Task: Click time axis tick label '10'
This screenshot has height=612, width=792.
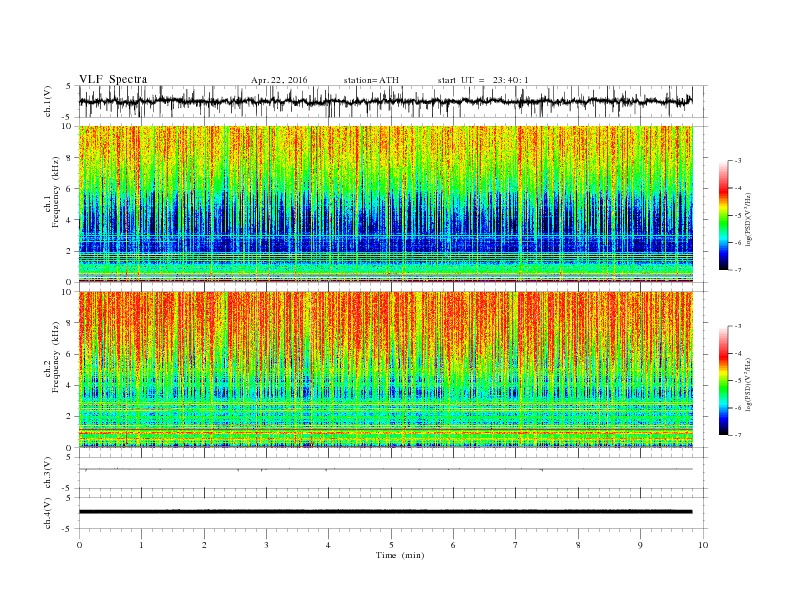Action: tap(703, 545)
